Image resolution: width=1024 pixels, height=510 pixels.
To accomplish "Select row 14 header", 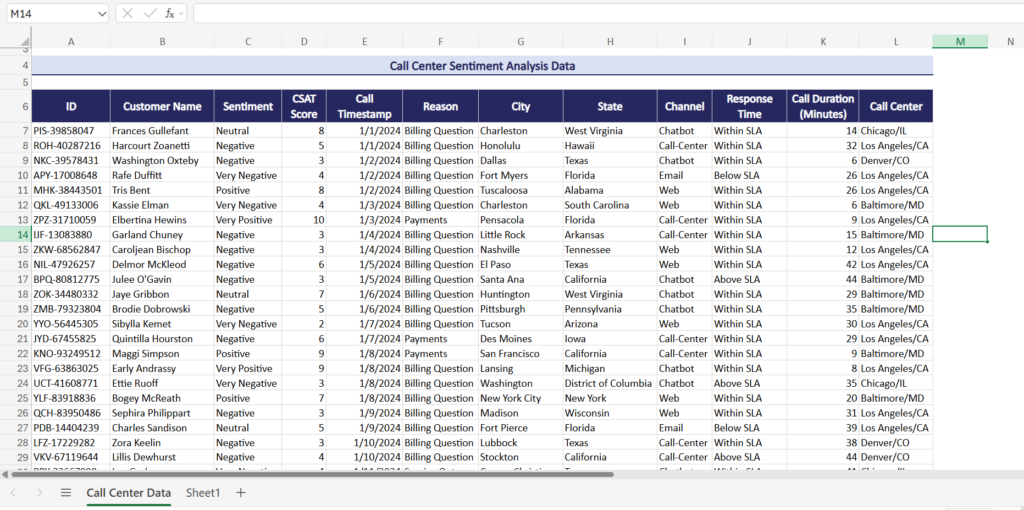I will point(16,234).
